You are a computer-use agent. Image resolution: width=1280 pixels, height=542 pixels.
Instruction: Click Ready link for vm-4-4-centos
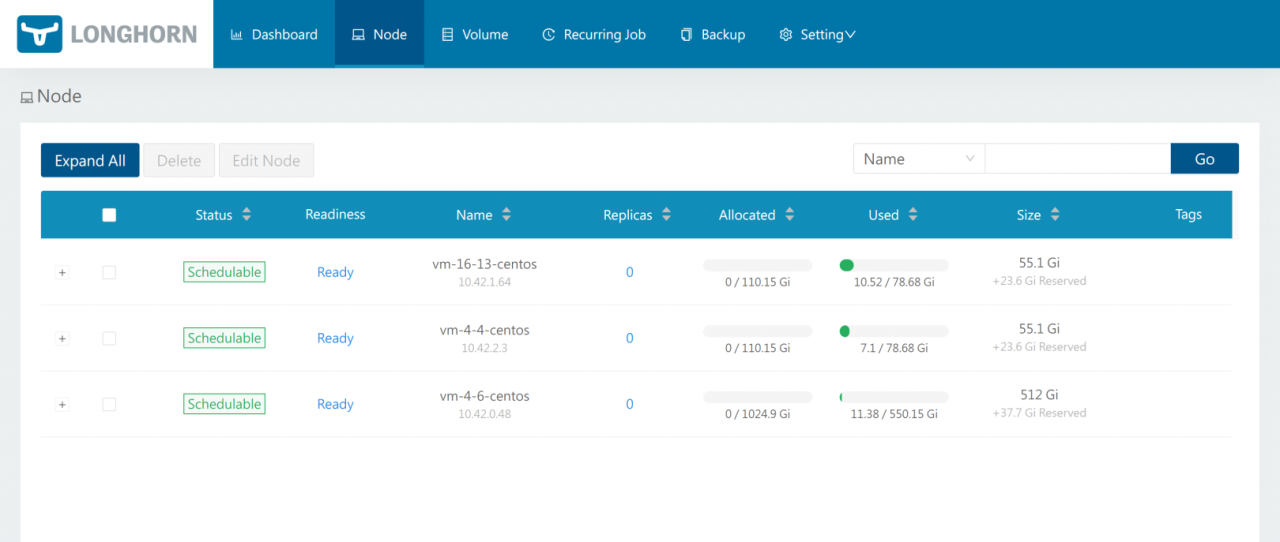335,338
